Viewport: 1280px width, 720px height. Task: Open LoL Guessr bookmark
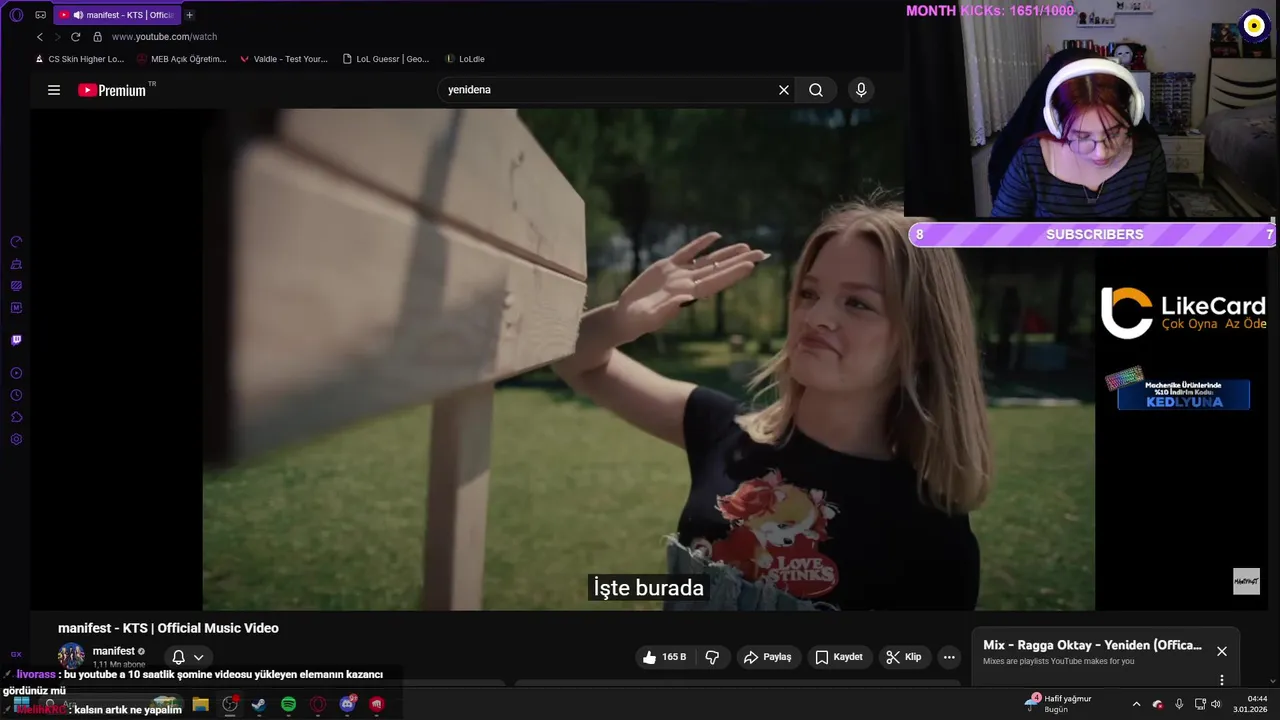coord(386,59)
